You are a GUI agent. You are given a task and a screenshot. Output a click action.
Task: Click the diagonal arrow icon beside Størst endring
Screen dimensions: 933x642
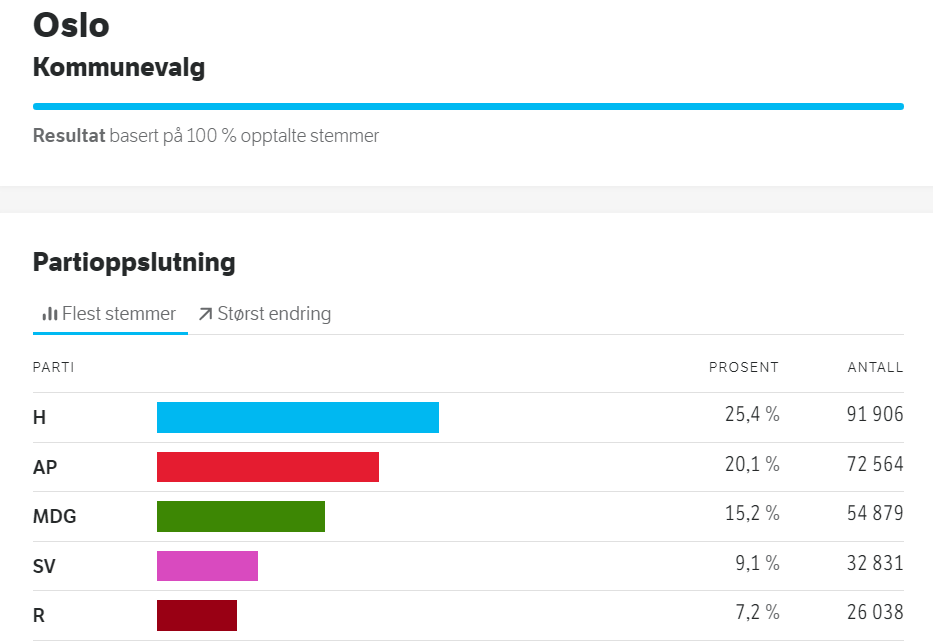[205, 314]
